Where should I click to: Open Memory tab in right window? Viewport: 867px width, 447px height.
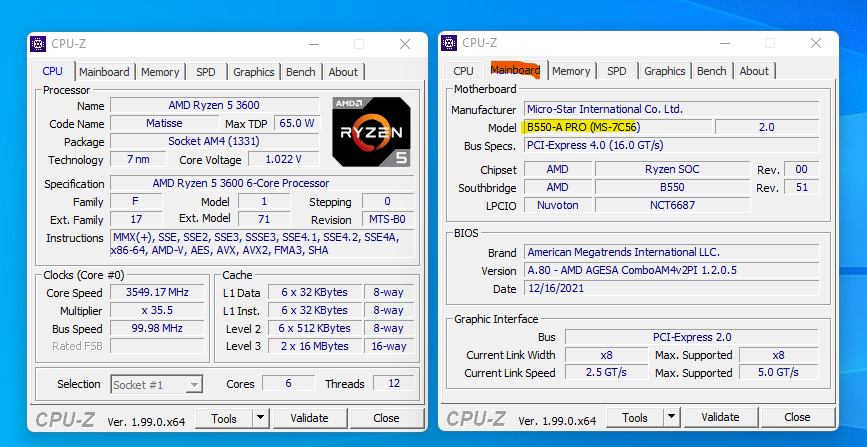pos(571,71)
